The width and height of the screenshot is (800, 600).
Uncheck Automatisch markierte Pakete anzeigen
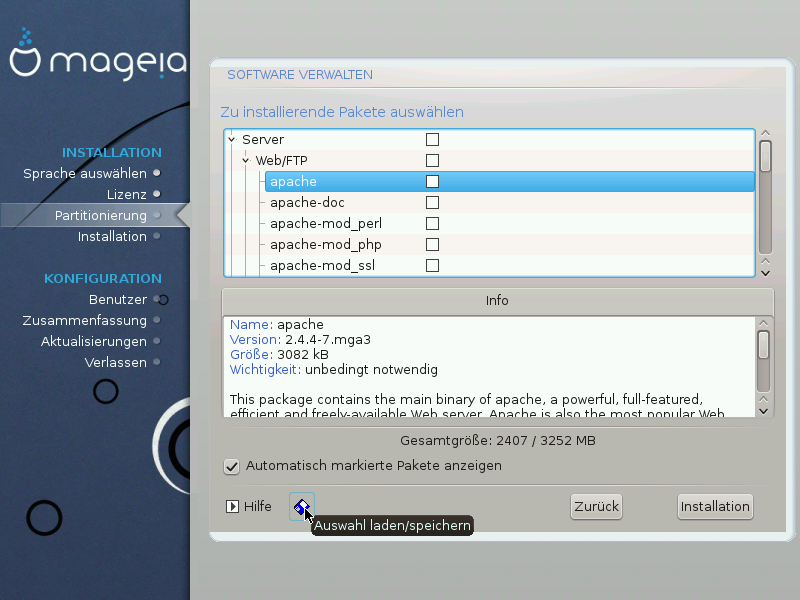[232, 466]
